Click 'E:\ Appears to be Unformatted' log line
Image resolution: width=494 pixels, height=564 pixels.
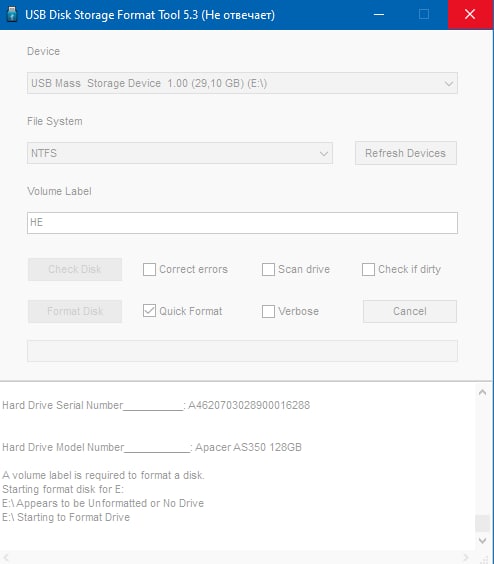(x=103, y=503)
